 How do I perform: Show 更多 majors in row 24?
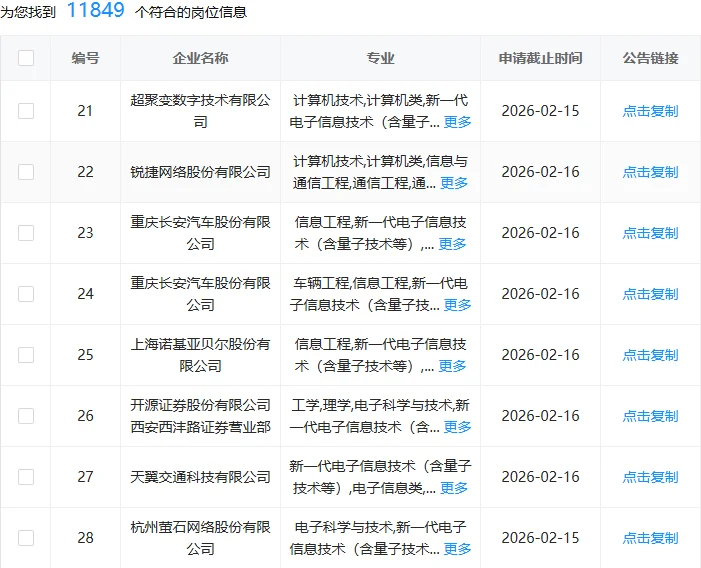[457, 305]
